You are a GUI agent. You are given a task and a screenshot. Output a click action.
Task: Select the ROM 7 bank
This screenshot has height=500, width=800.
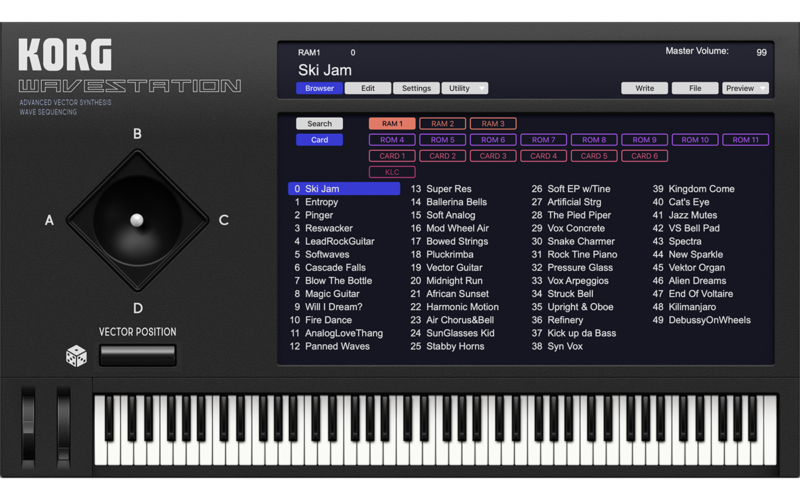coord(543,140)
